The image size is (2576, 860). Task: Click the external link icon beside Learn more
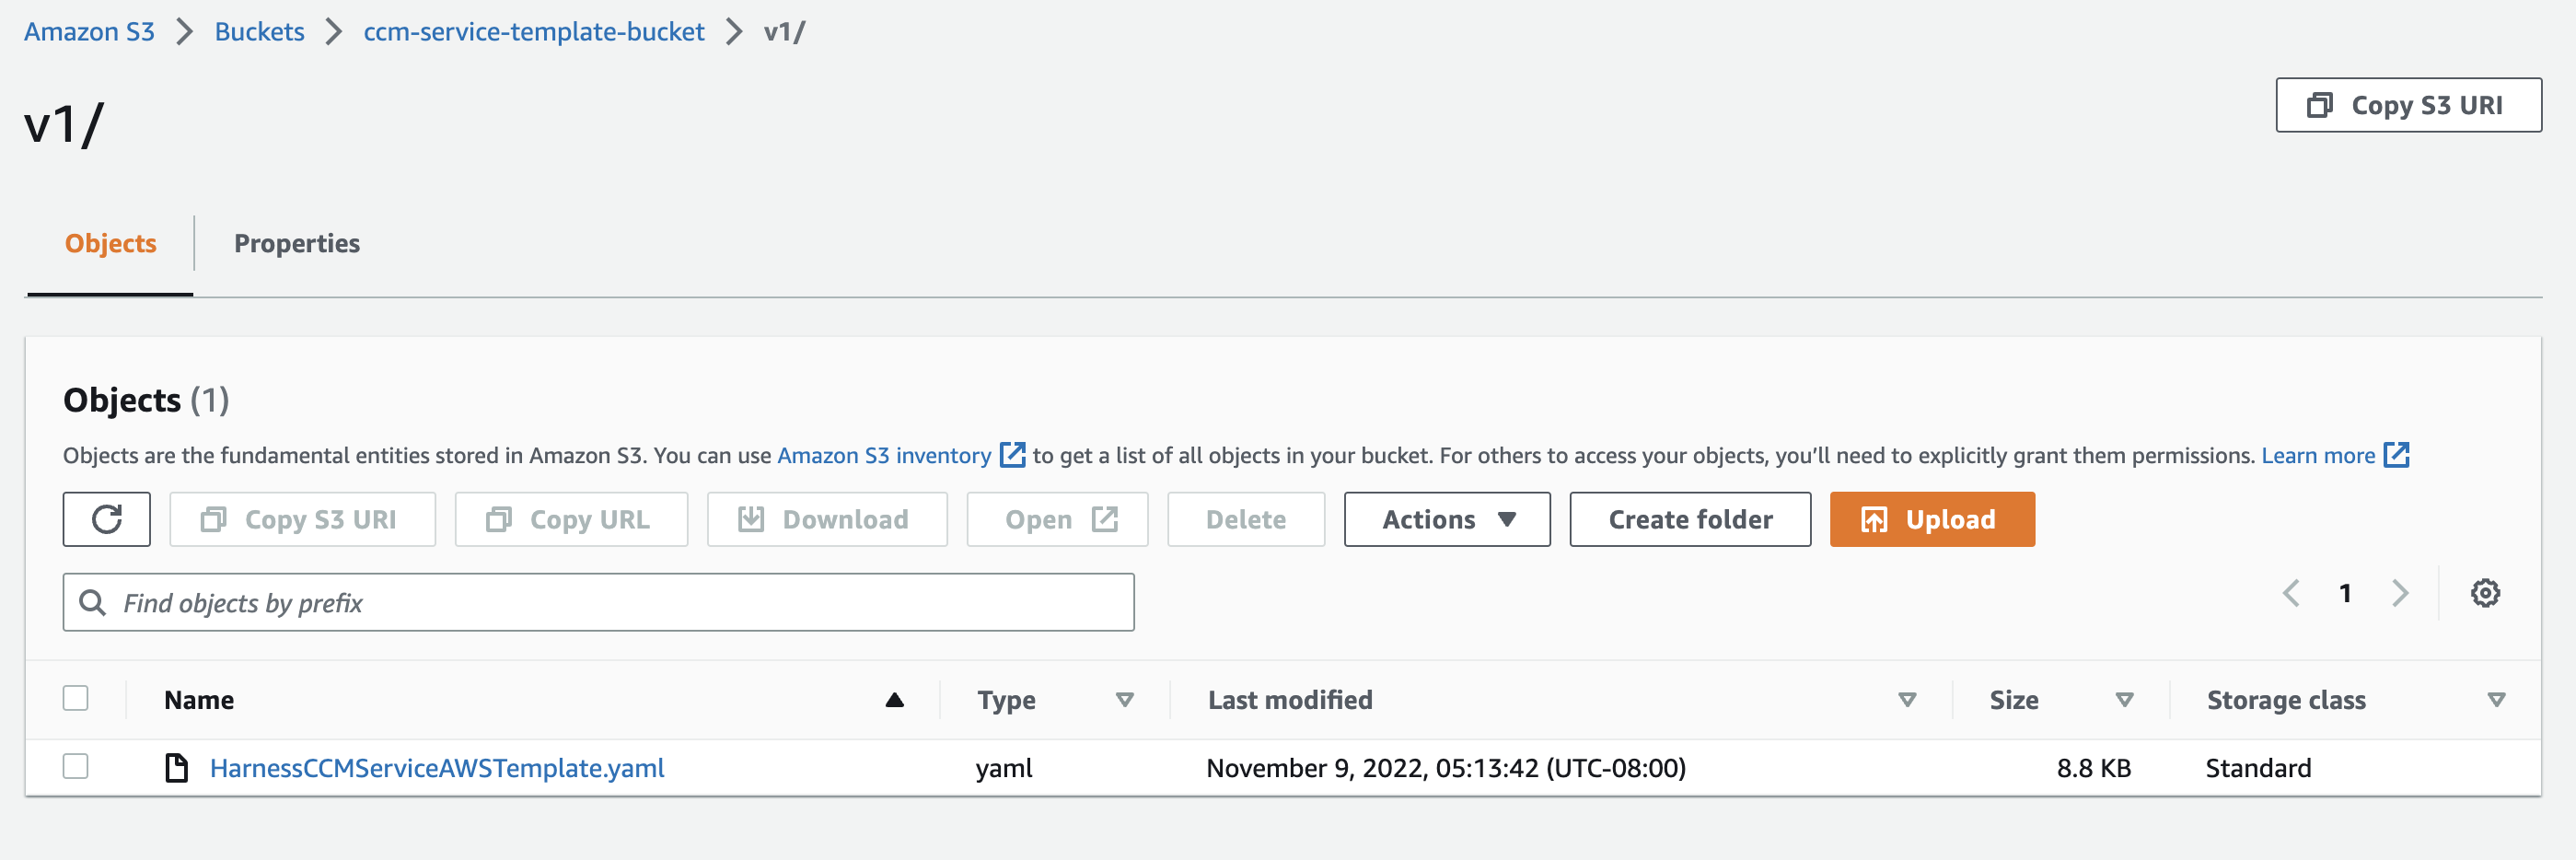[x=2397, y=455]
